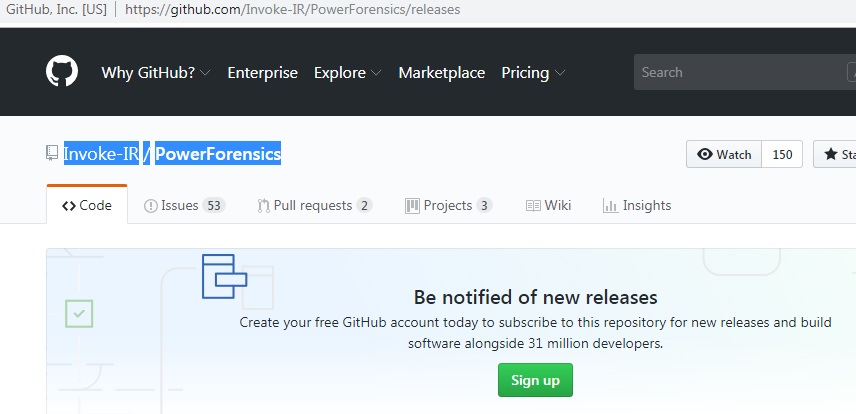Expand the Why GitHub? dropdown
Screen dimensions: 856x414
click(156, 72)
